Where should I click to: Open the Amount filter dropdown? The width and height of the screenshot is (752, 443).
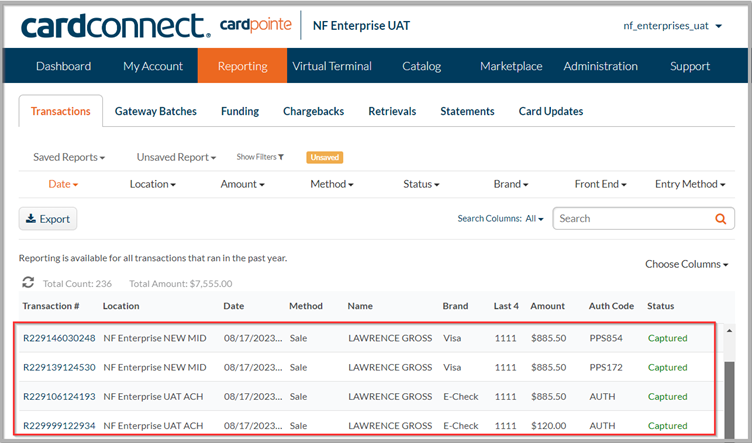pos(242,184)
